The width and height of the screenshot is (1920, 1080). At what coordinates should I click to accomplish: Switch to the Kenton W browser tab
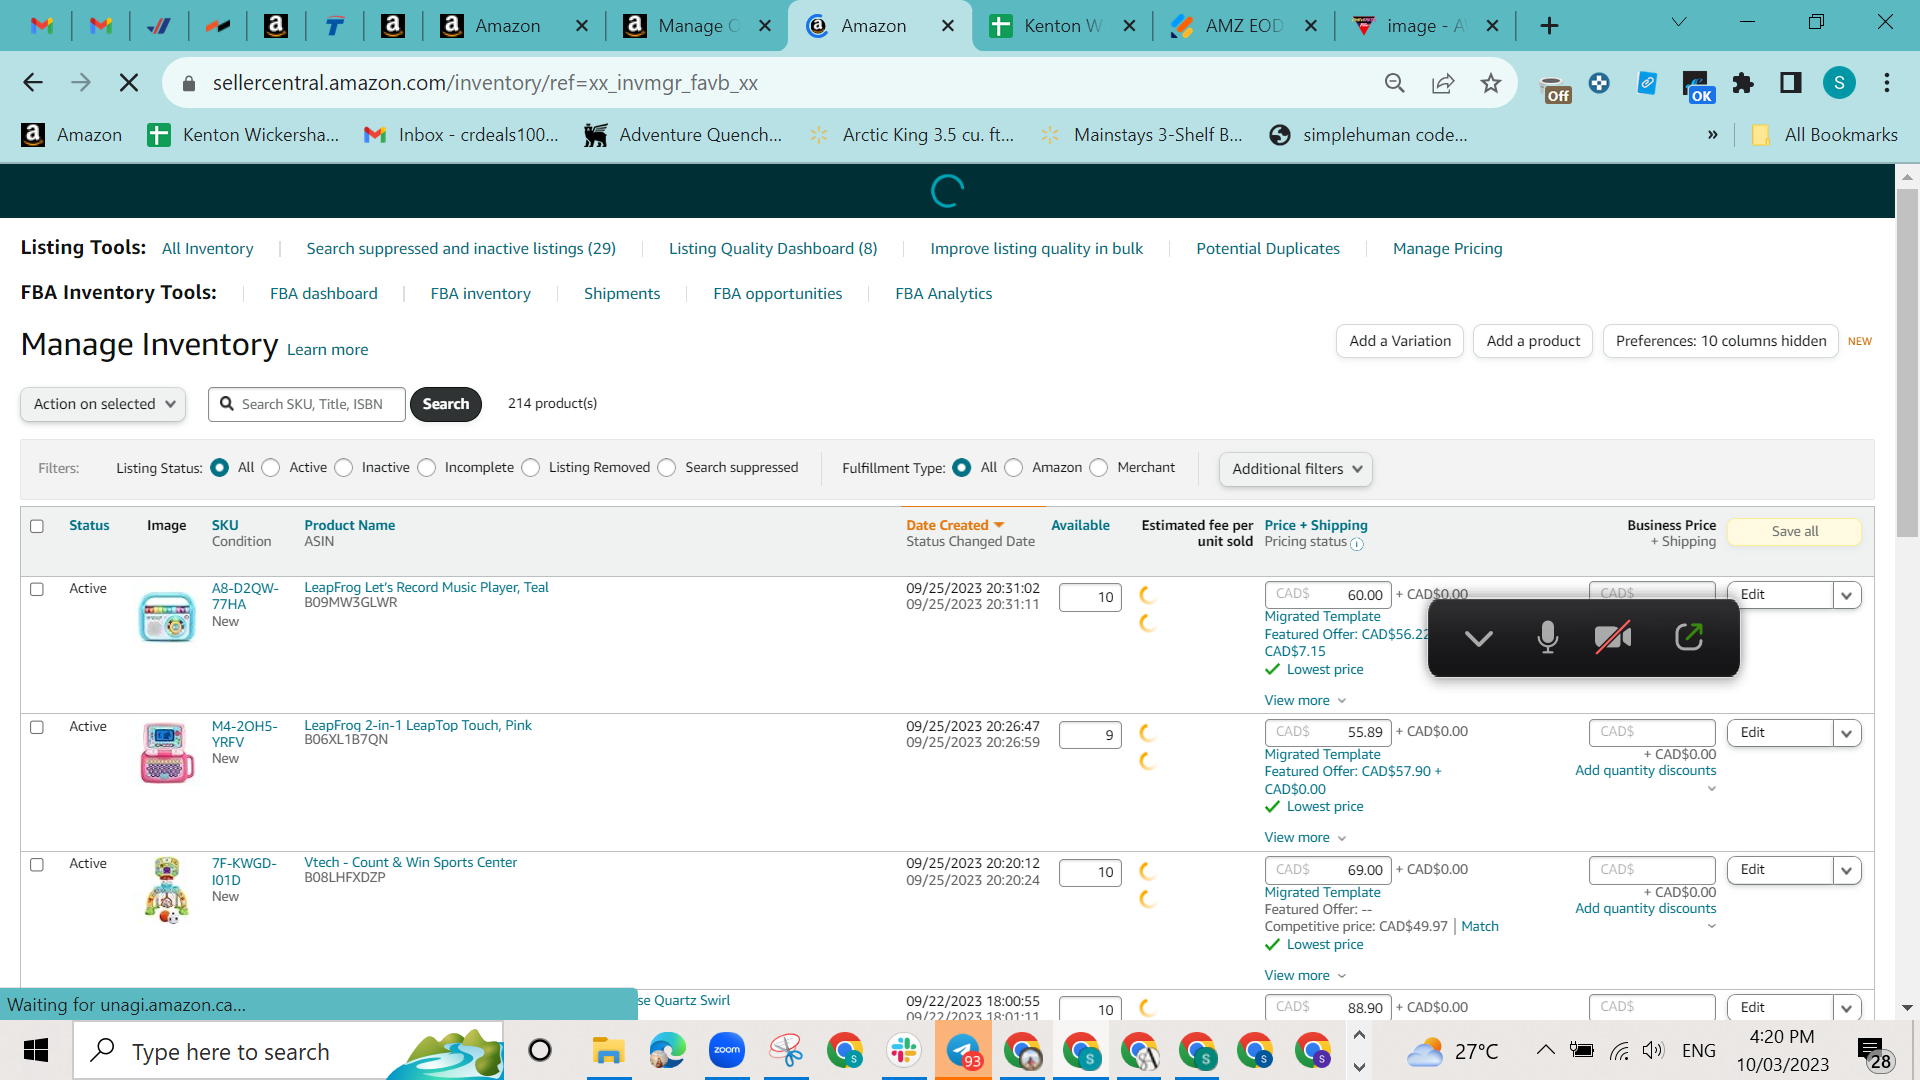click(1061, 26)
